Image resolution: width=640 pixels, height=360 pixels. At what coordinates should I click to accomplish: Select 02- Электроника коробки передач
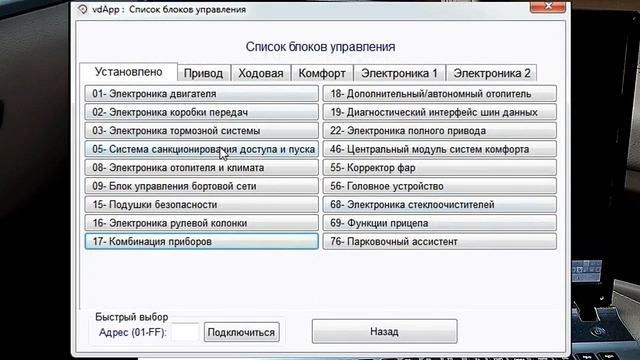[202, 112]
